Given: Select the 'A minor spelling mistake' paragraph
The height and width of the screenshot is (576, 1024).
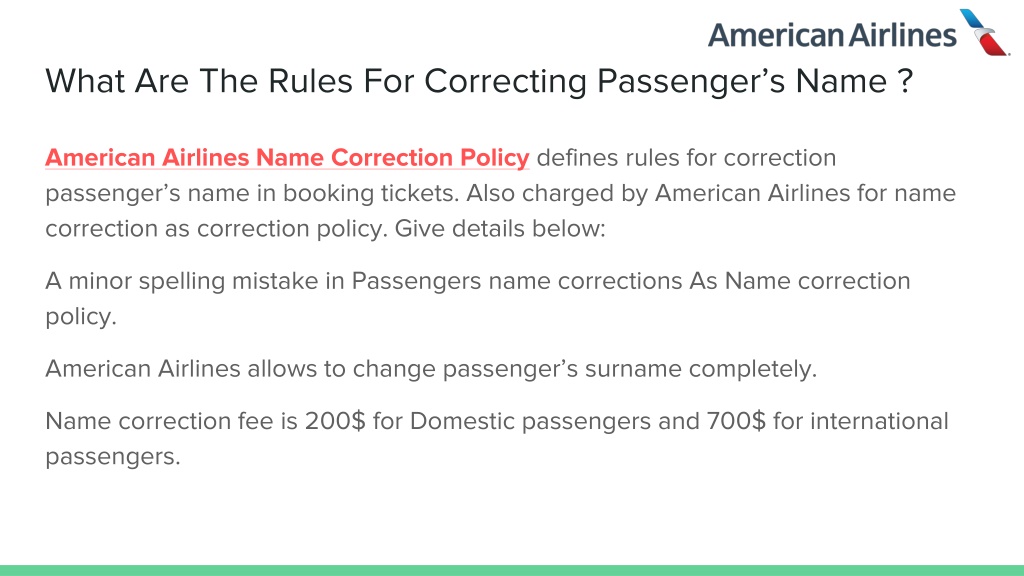Looking at the screenshot, I should [x=477, y=298].
